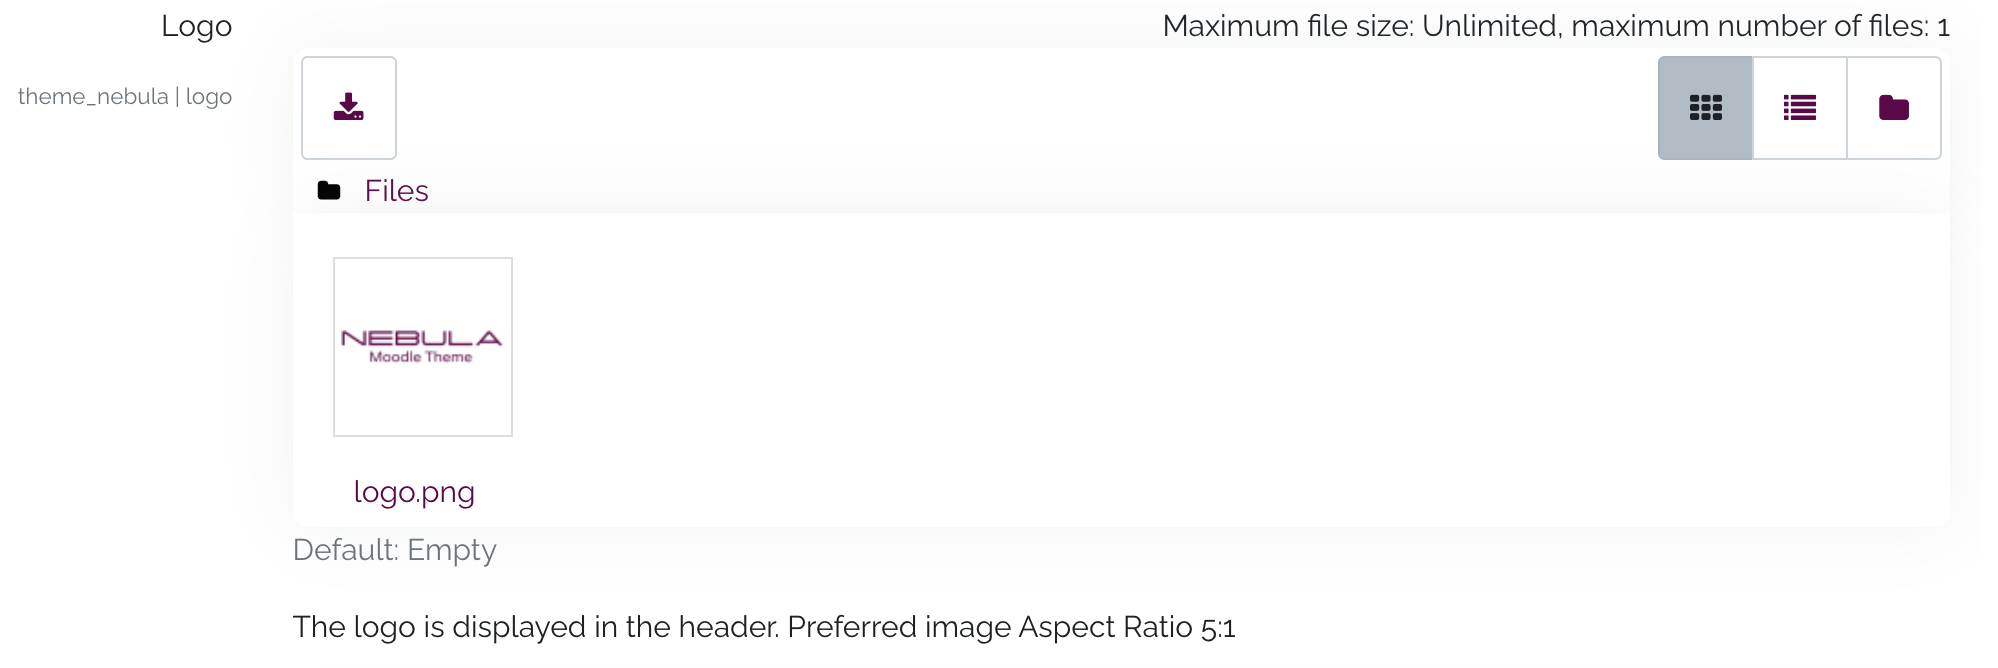Click the Add file upload icon
Image resolution: width=1998 pixels, height=668 pixels.
(348, 107)
